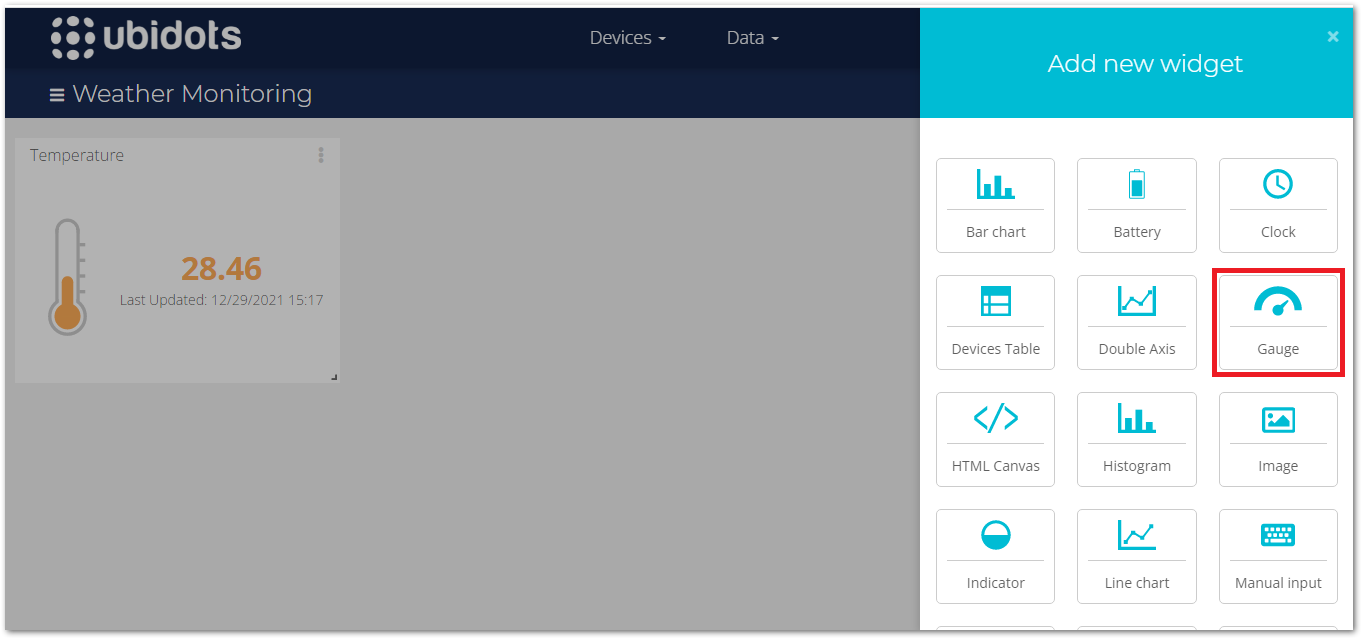Pick the Indicator widget
The height and width of the screenshot is (639, 1362).
pos(995,556)
